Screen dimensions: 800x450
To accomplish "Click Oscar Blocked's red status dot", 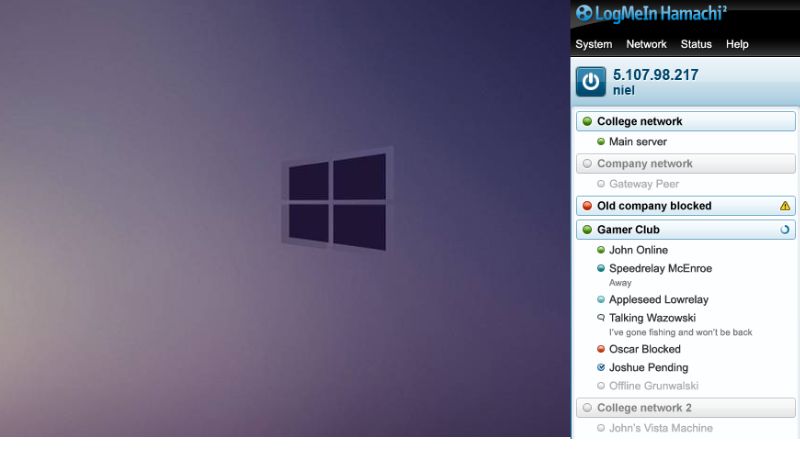I will [x=601, y=349].
